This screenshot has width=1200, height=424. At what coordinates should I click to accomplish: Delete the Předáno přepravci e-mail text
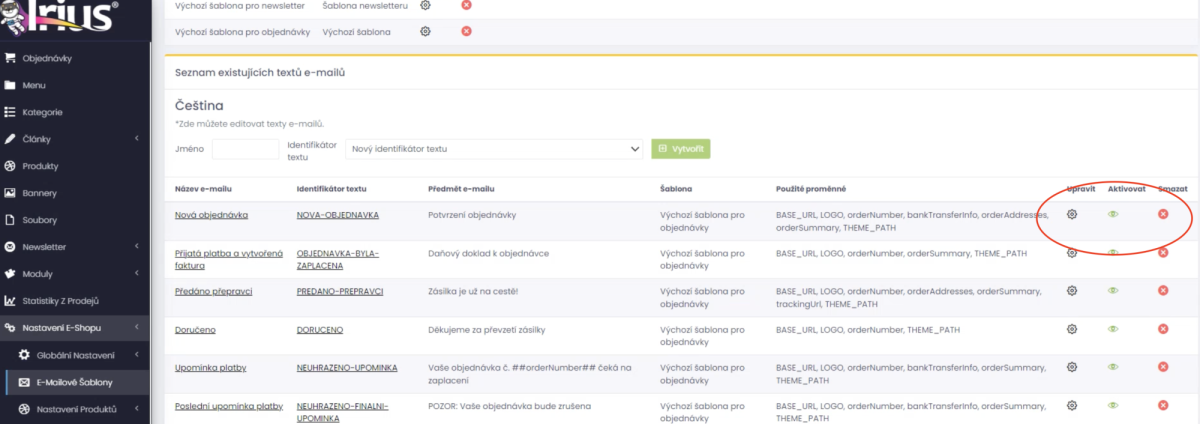1163,290
